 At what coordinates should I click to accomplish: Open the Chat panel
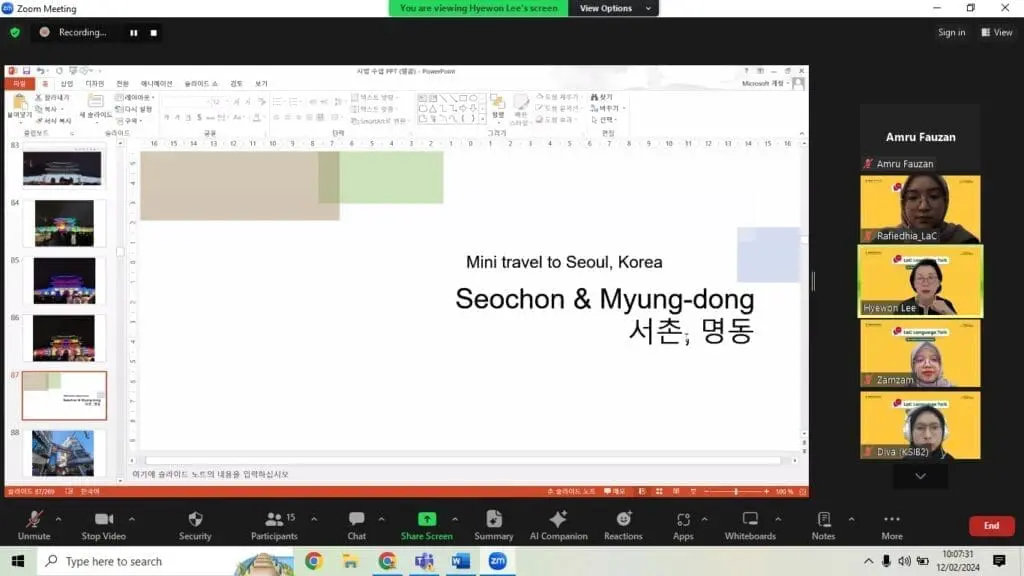pyautogui.click(x=357, y=524)
